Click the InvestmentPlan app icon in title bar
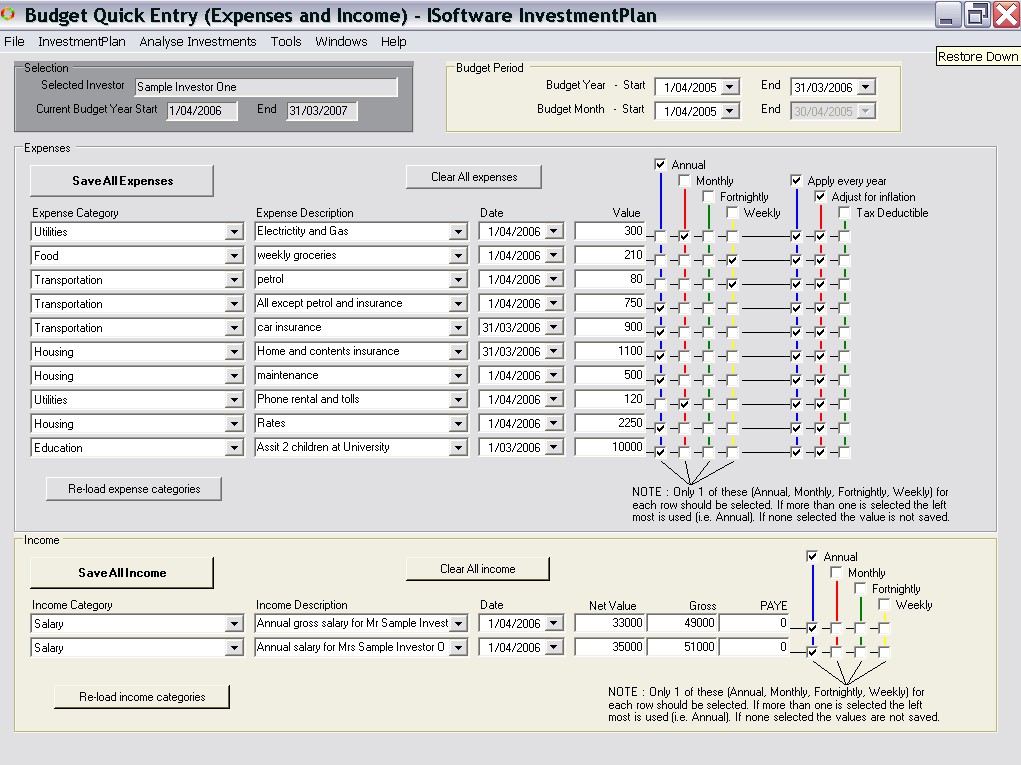 pyautogui.click(x=8, y=14)
